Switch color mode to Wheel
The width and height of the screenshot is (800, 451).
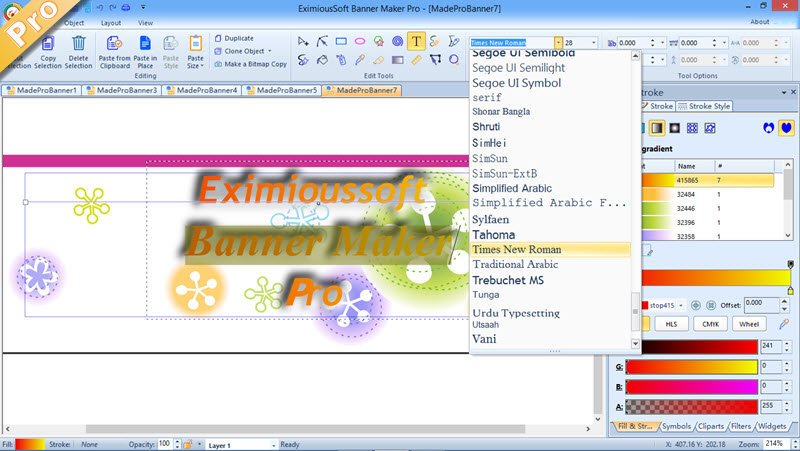749,324
